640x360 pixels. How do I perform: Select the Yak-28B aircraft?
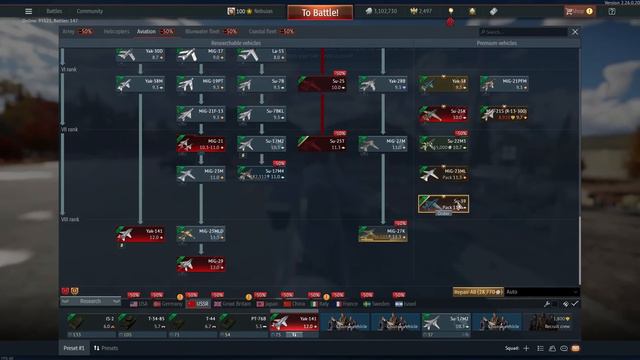pyautogui.click(x=383, y=84)
